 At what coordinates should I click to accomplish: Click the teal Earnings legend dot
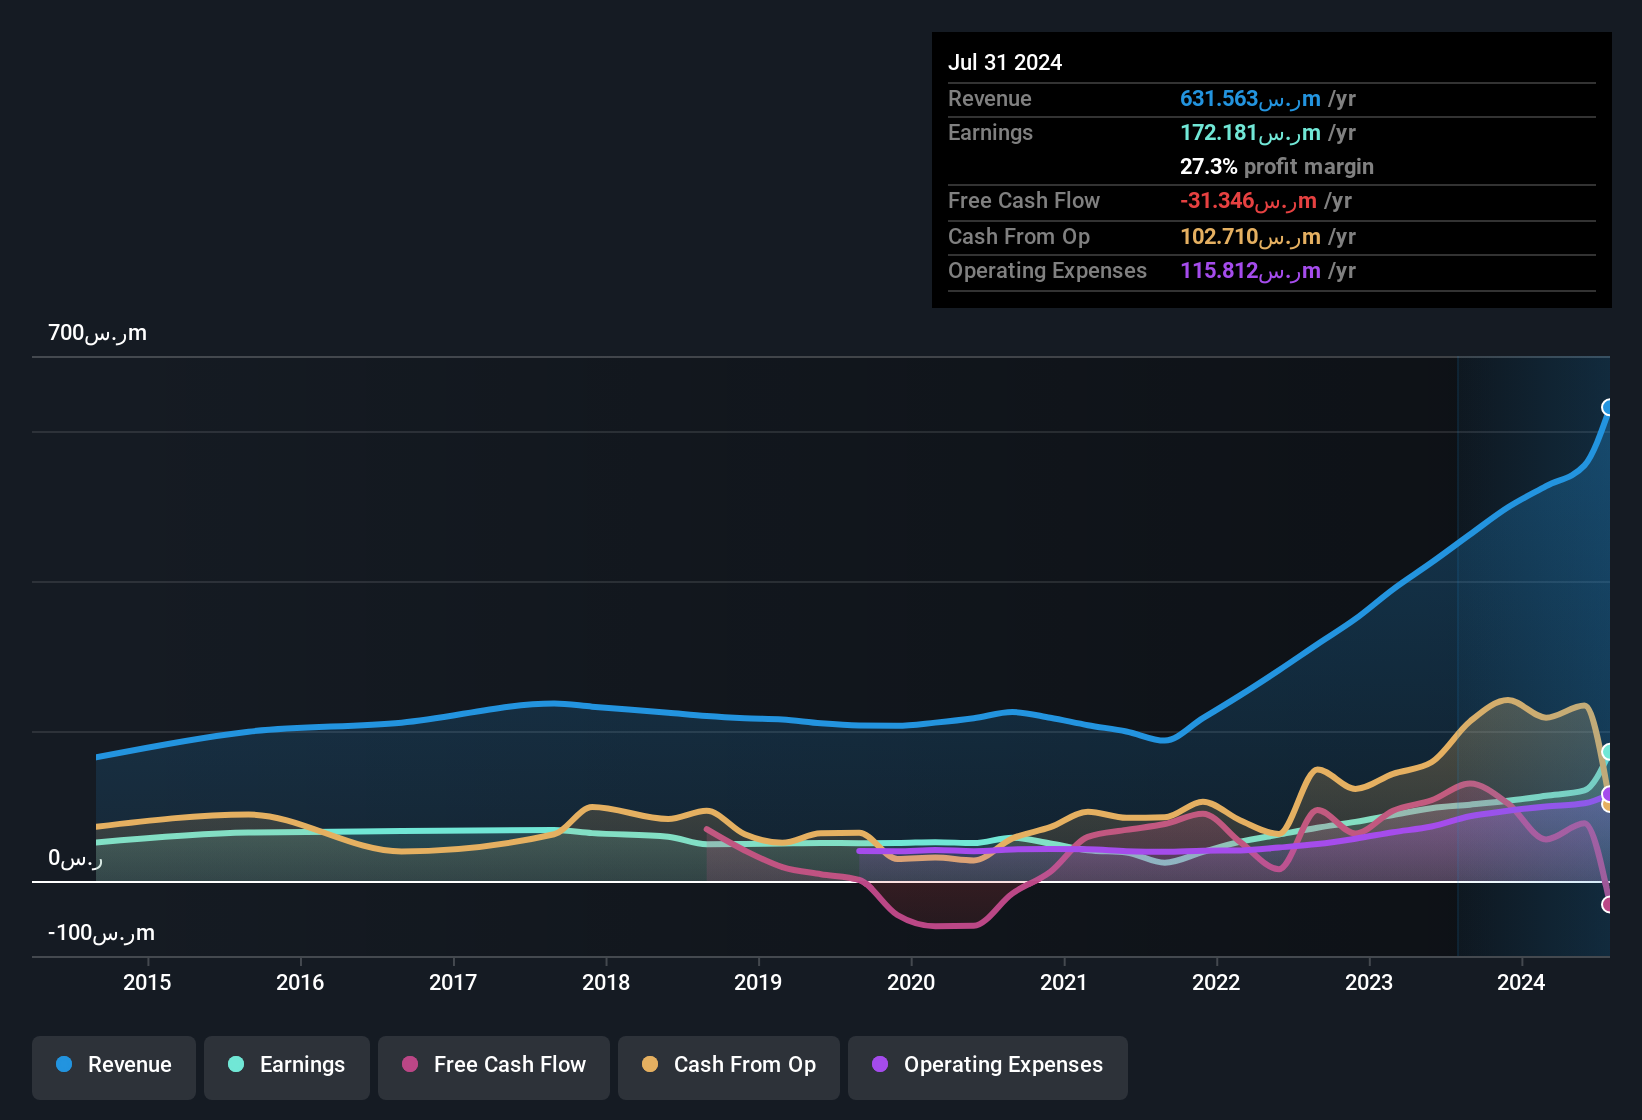pyautogui.click(x=236, y=1065)
